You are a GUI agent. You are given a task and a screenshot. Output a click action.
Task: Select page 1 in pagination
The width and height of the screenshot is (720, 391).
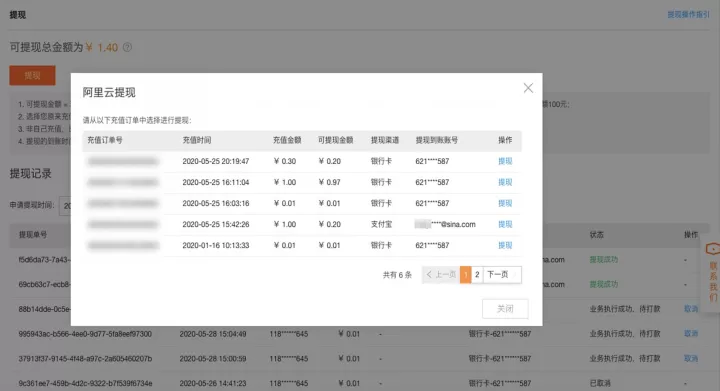[466, 274]
